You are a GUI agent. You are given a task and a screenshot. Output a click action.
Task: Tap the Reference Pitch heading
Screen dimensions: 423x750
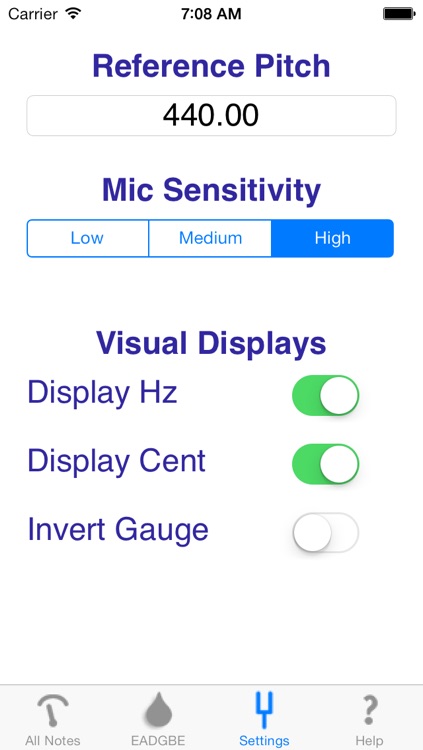pyautogui.click(x=211, y=66)
